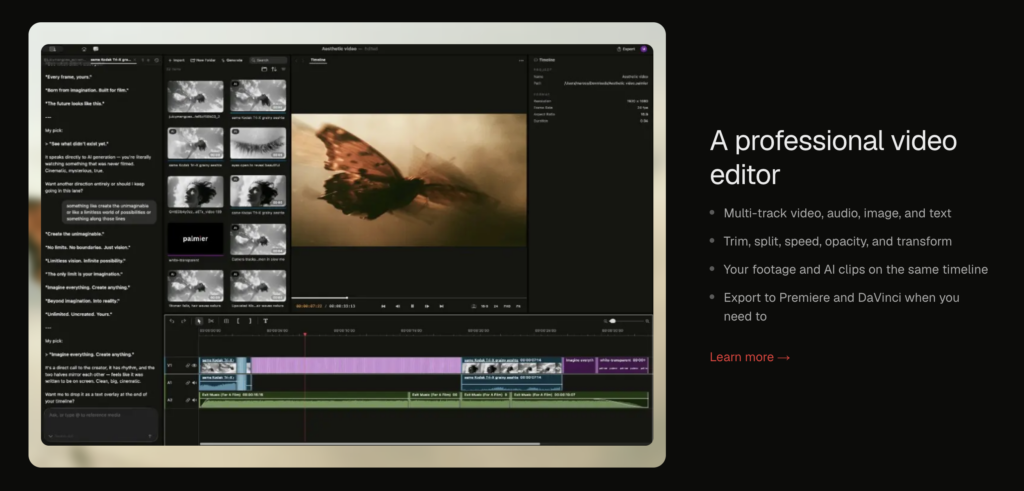Open the purple user avatar icon
1024x491 pixels.
(644, 49)
